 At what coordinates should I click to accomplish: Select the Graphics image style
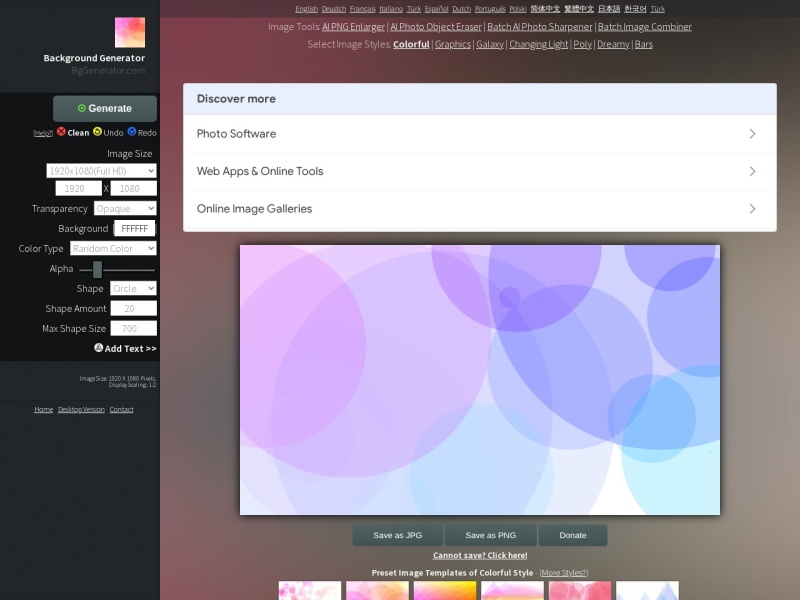pos(453,44)
